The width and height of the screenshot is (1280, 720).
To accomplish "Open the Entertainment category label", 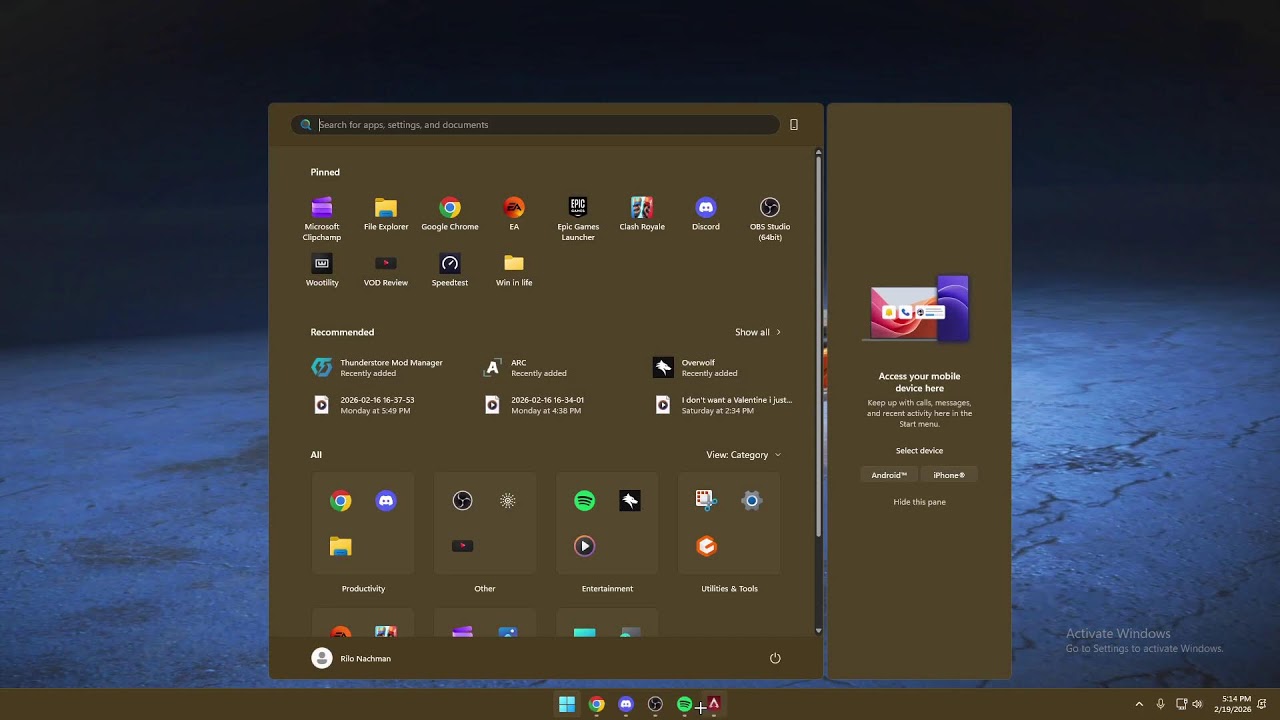I will pos(607,589).
